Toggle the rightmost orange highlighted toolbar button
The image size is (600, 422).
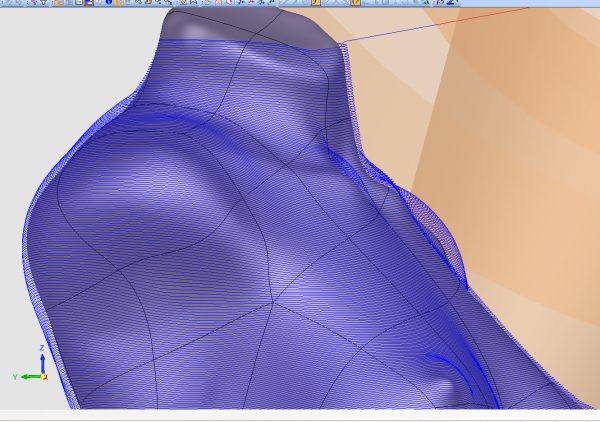pos(355,2)
